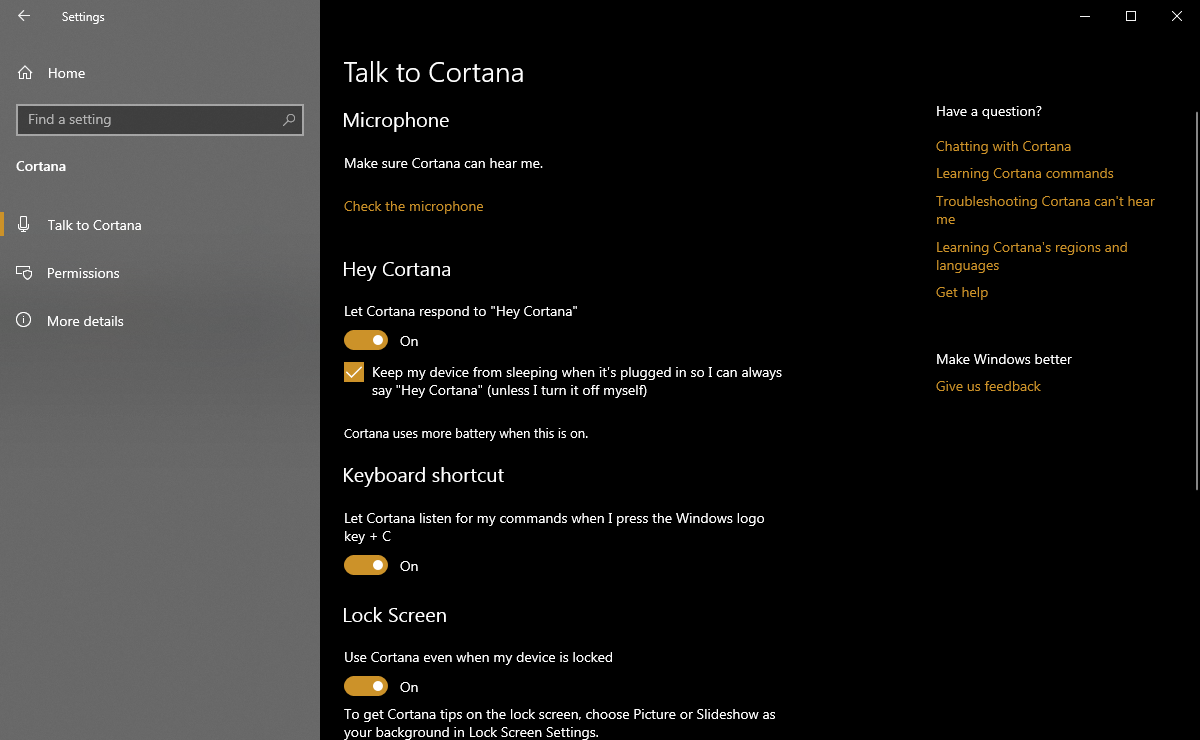Maximize the Settings window
Image resolution: width=1200 pixels, height=740 pixels.
pos(1131,16)
